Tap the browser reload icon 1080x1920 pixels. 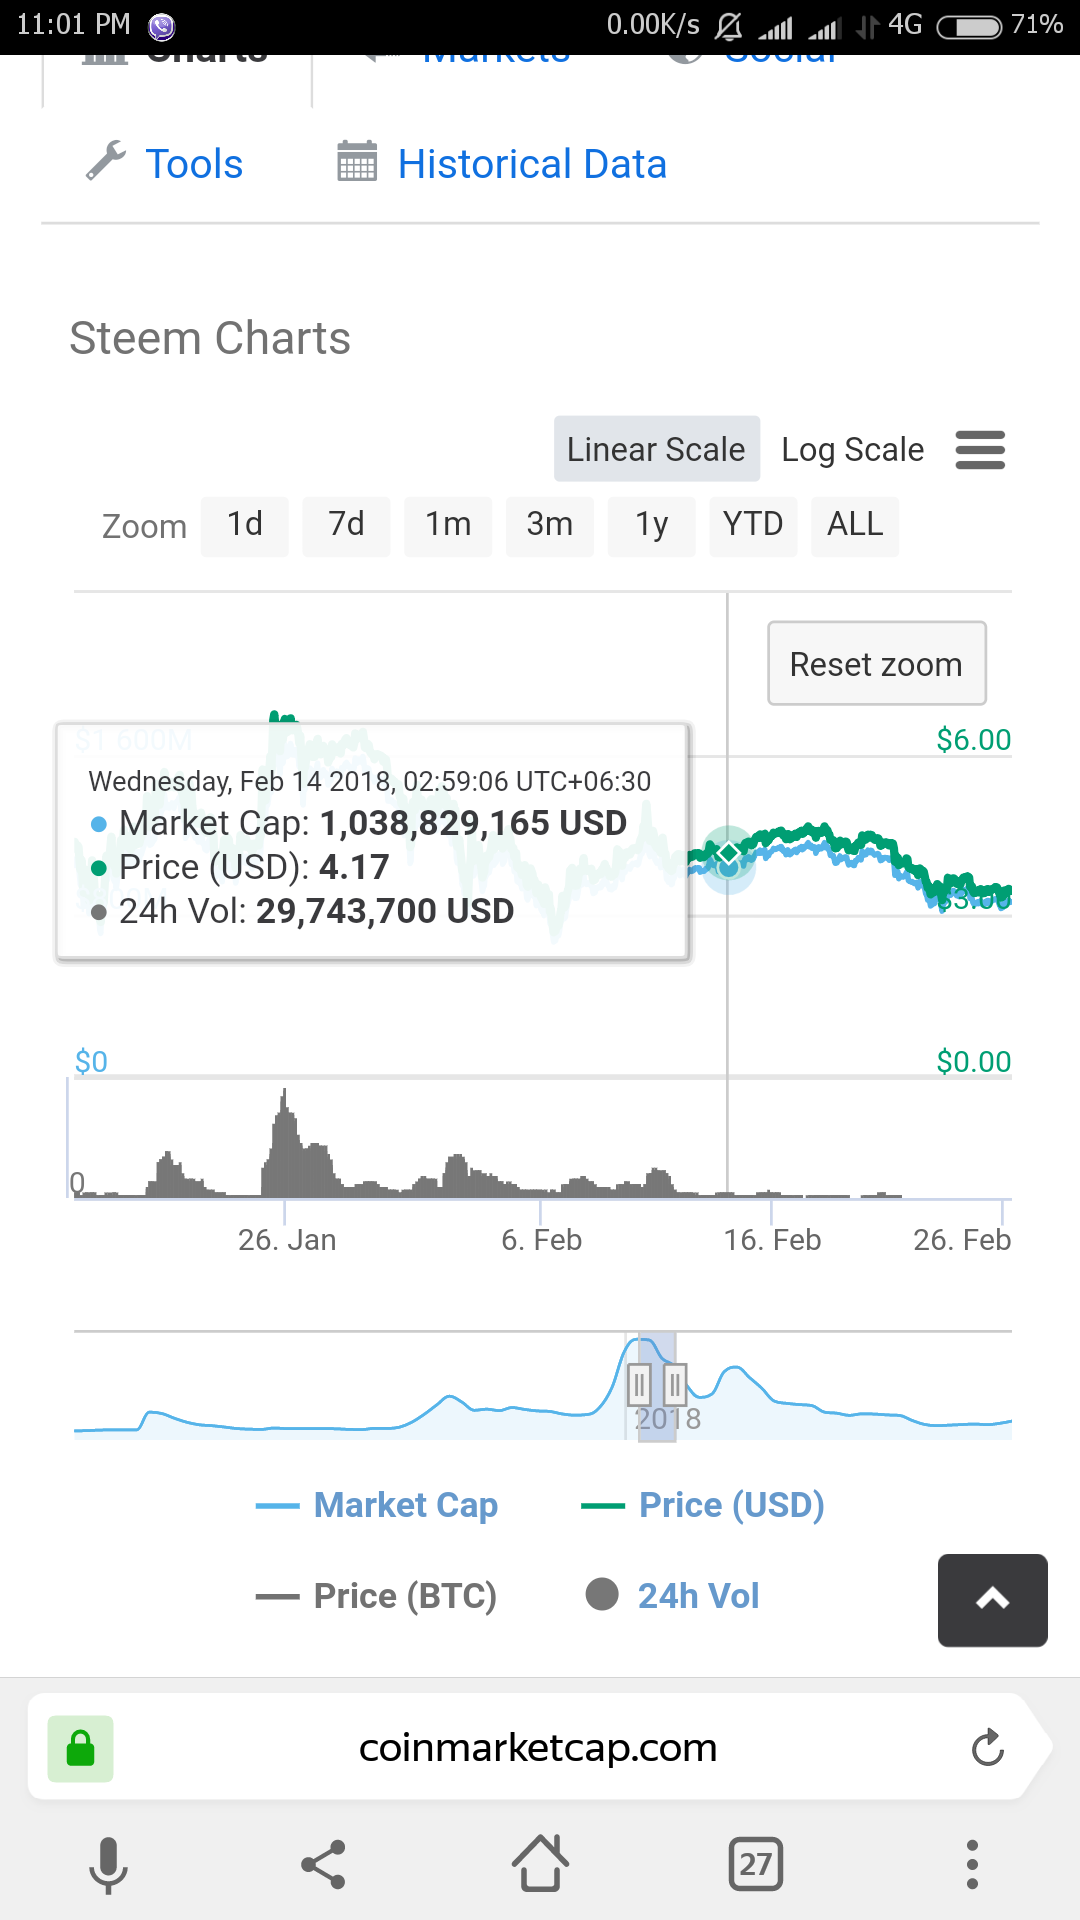987,1747
